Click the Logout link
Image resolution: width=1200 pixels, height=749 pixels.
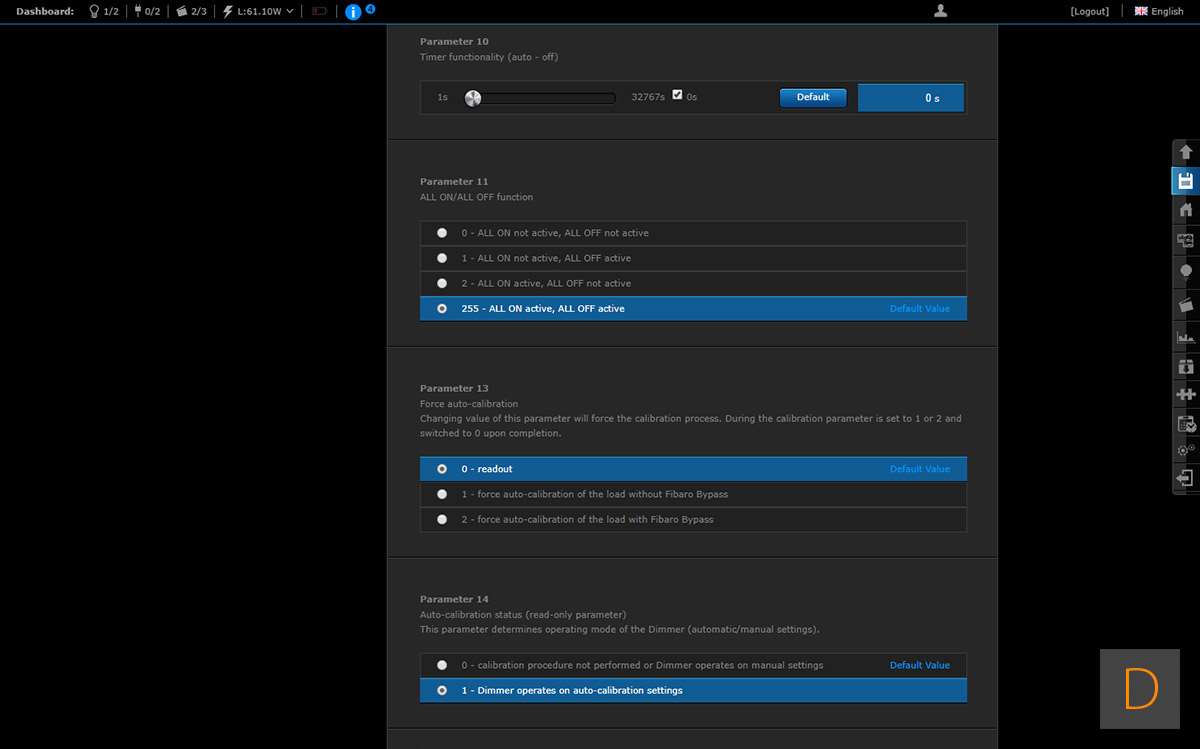click(1089, 11)
